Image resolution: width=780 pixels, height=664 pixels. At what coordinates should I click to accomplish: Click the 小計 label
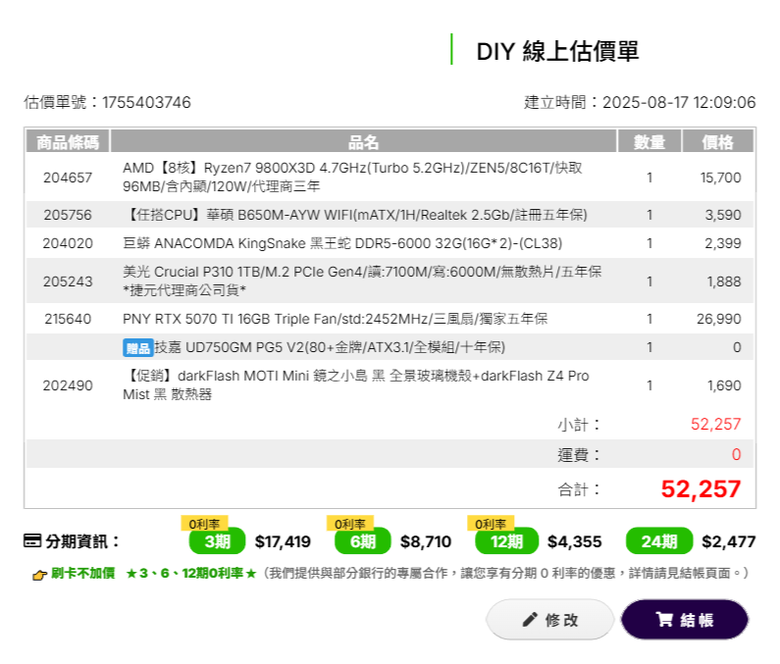coord(579,425)
